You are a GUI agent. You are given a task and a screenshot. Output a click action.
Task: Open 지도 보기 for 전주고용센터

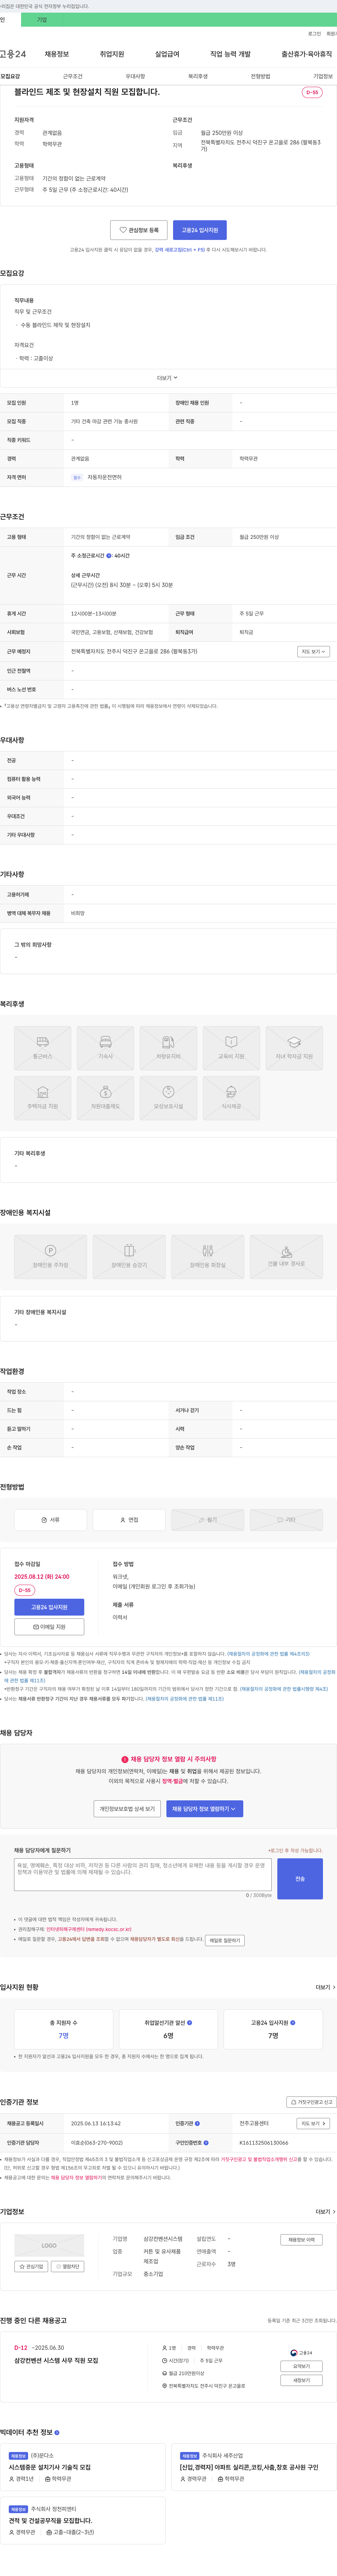(x=313, y=2123)
